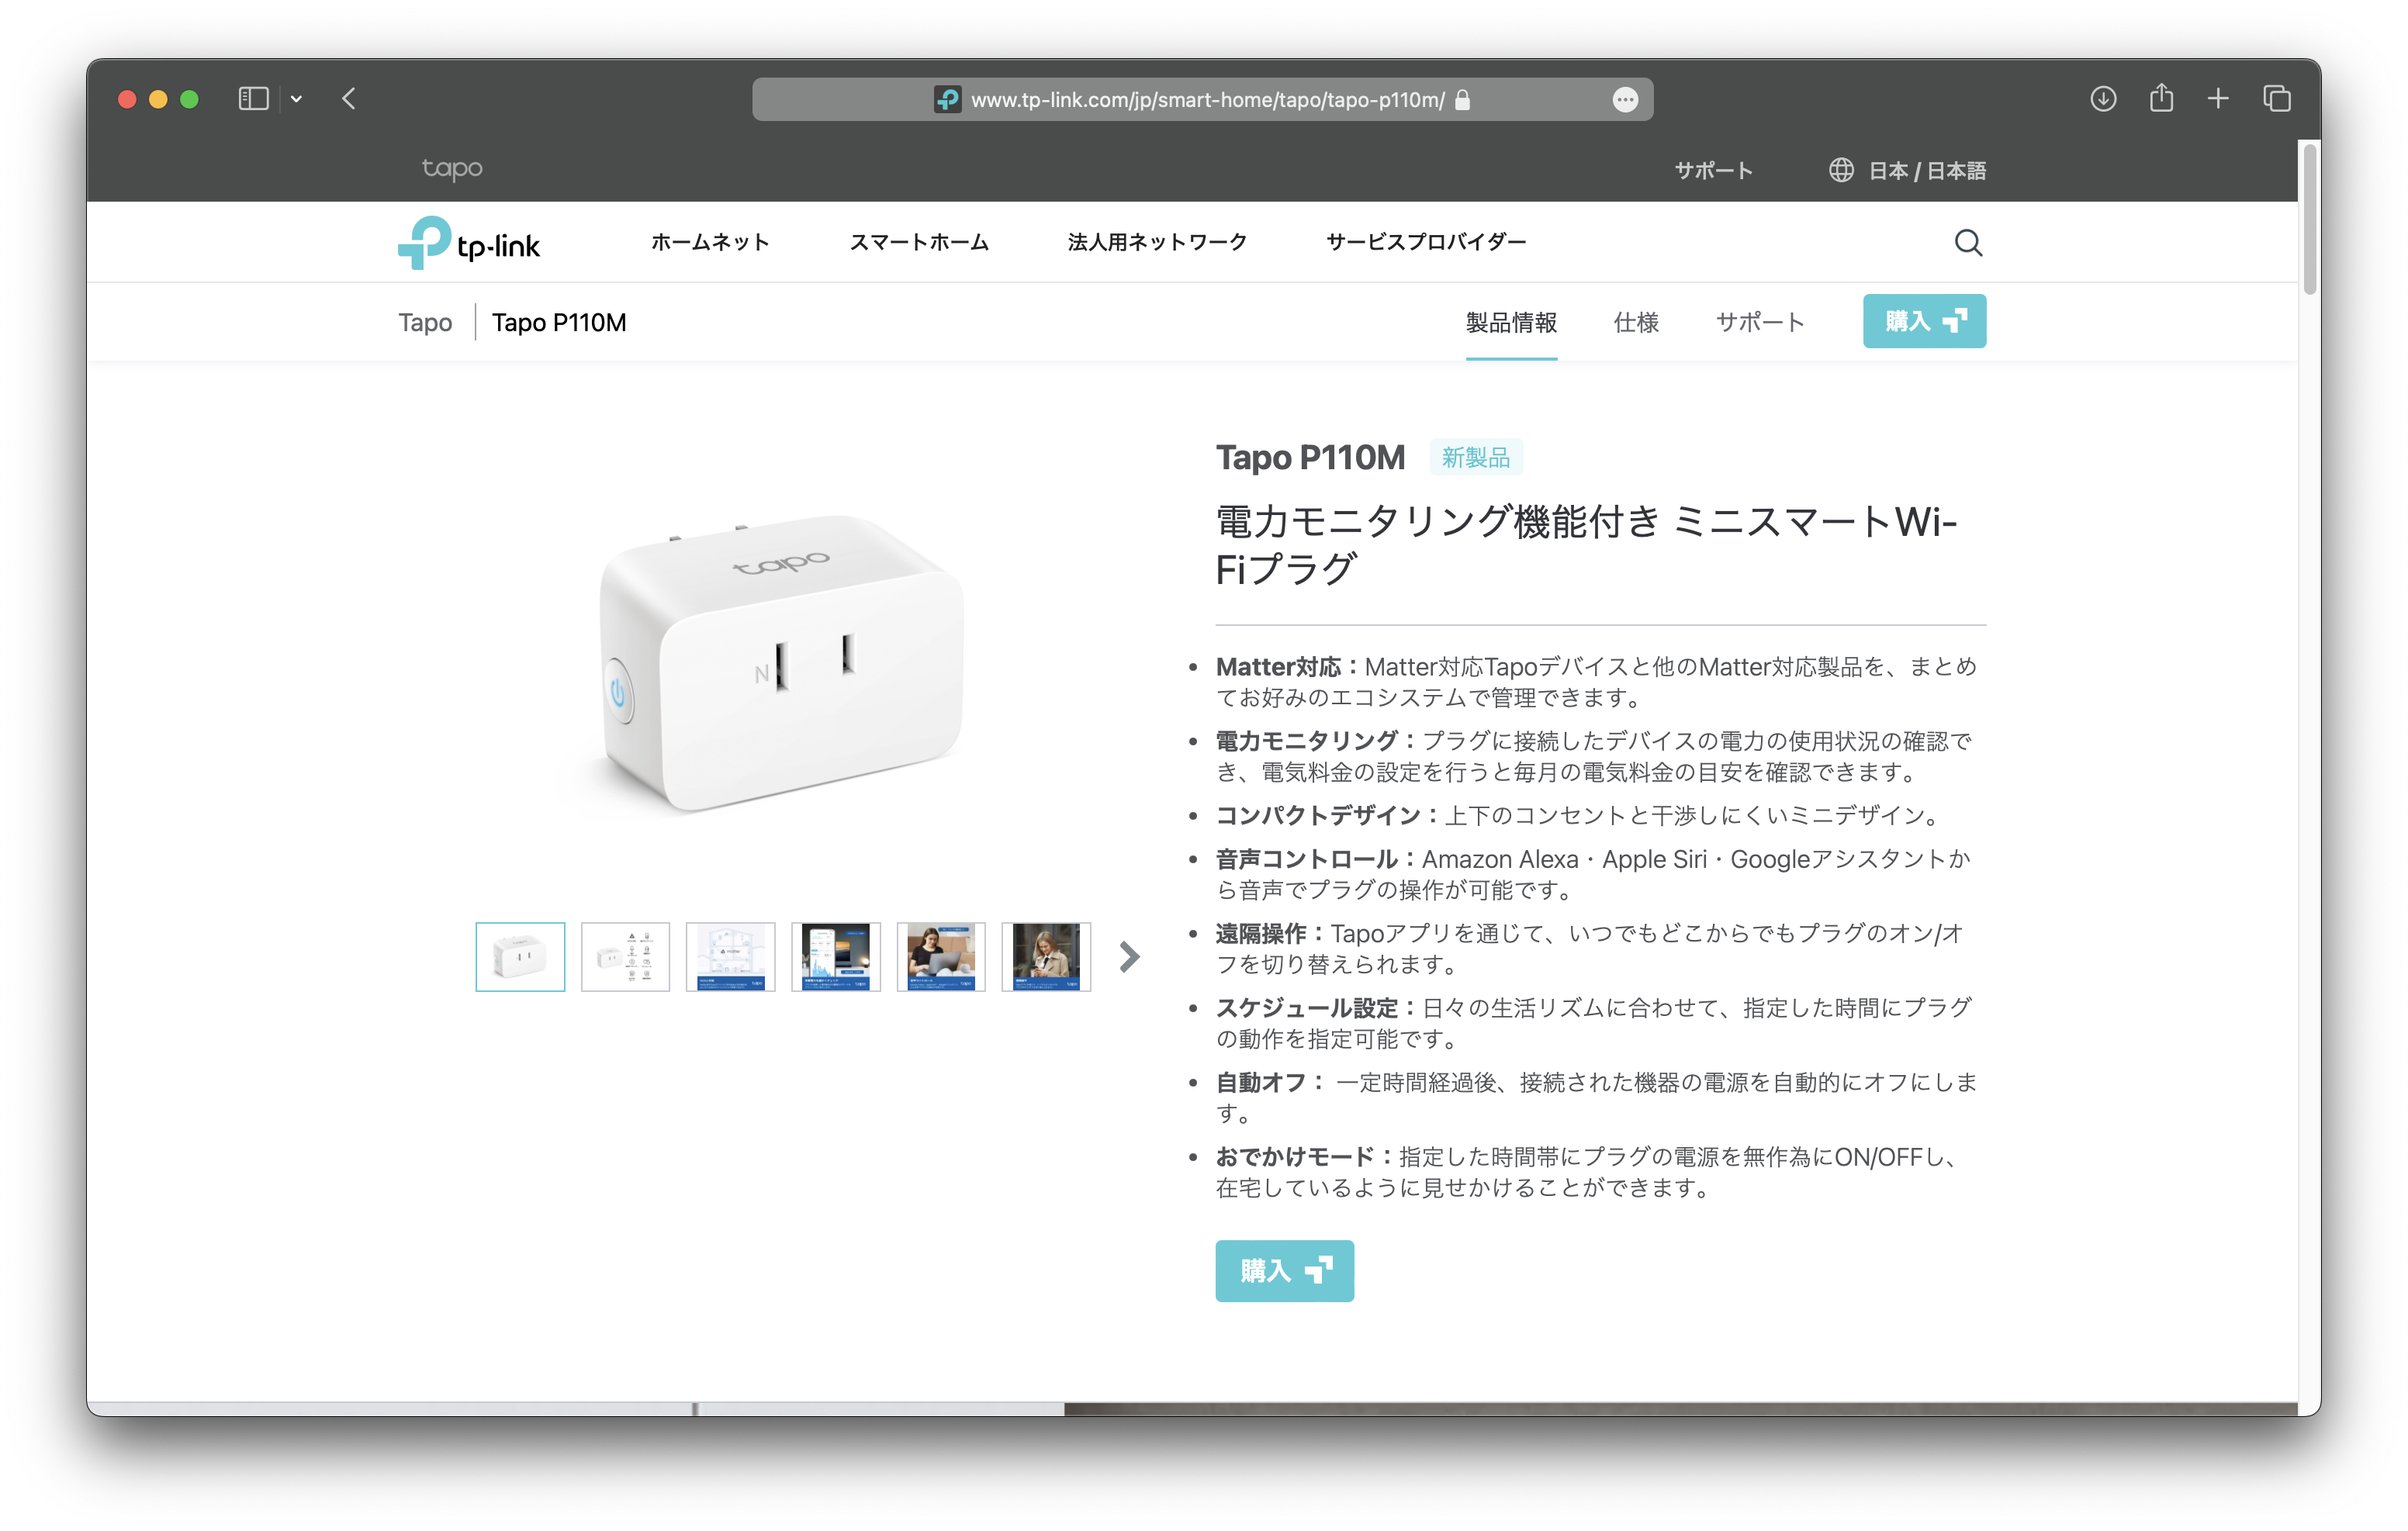Open the Share icon menu

(2161, 98)
